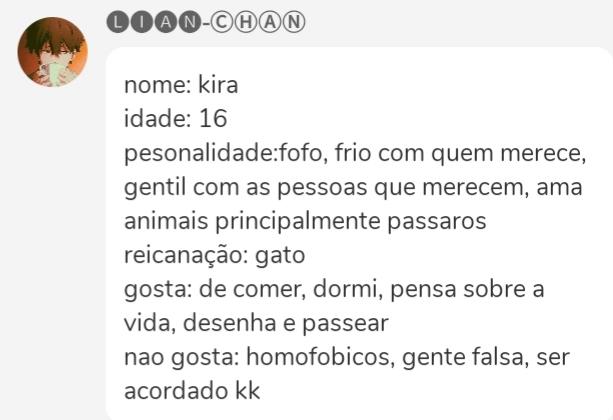Image resolution: width=613 pixels, height=420 pixels.
Task: Click 'vida, desenha e passear' text
Action: (x=256, y=323)
